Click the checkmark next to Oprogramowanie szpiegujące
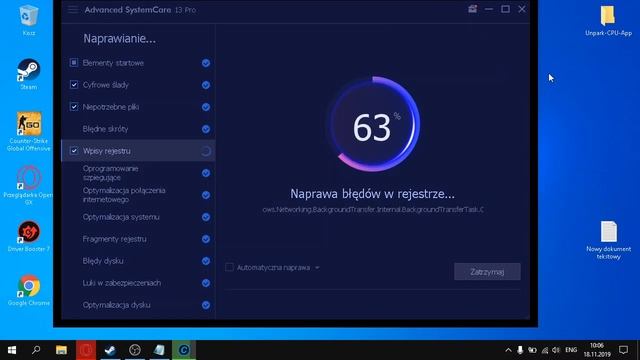The image size is (640, 360). click(x=206, y=173)
